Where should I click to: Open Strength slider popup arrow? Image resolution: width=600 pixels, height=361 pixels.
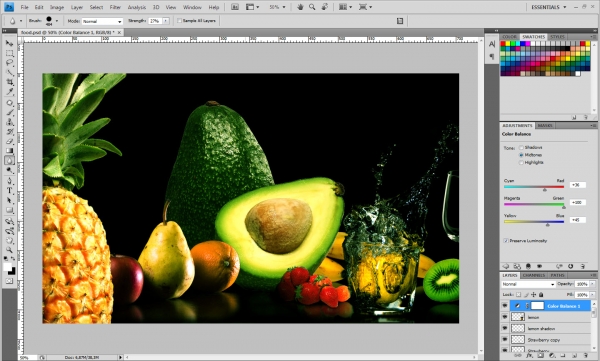[166, 21]
